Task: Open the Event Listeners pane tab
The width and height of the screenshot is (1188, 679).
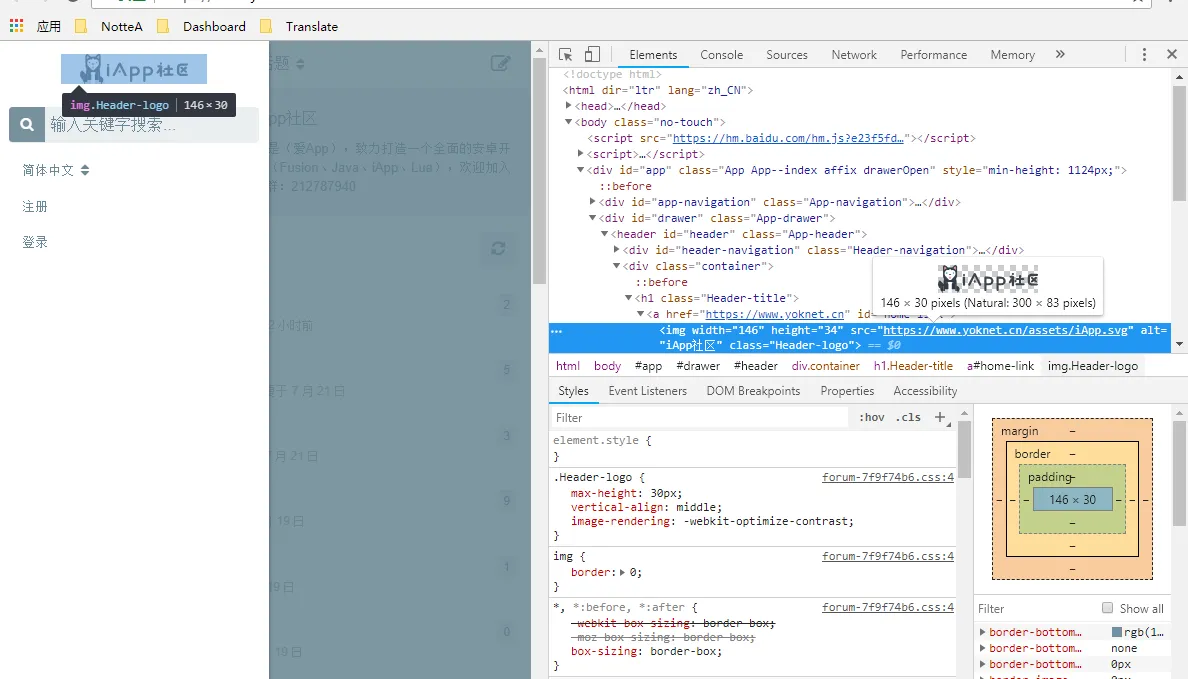Action: click(x=648, y=391)
